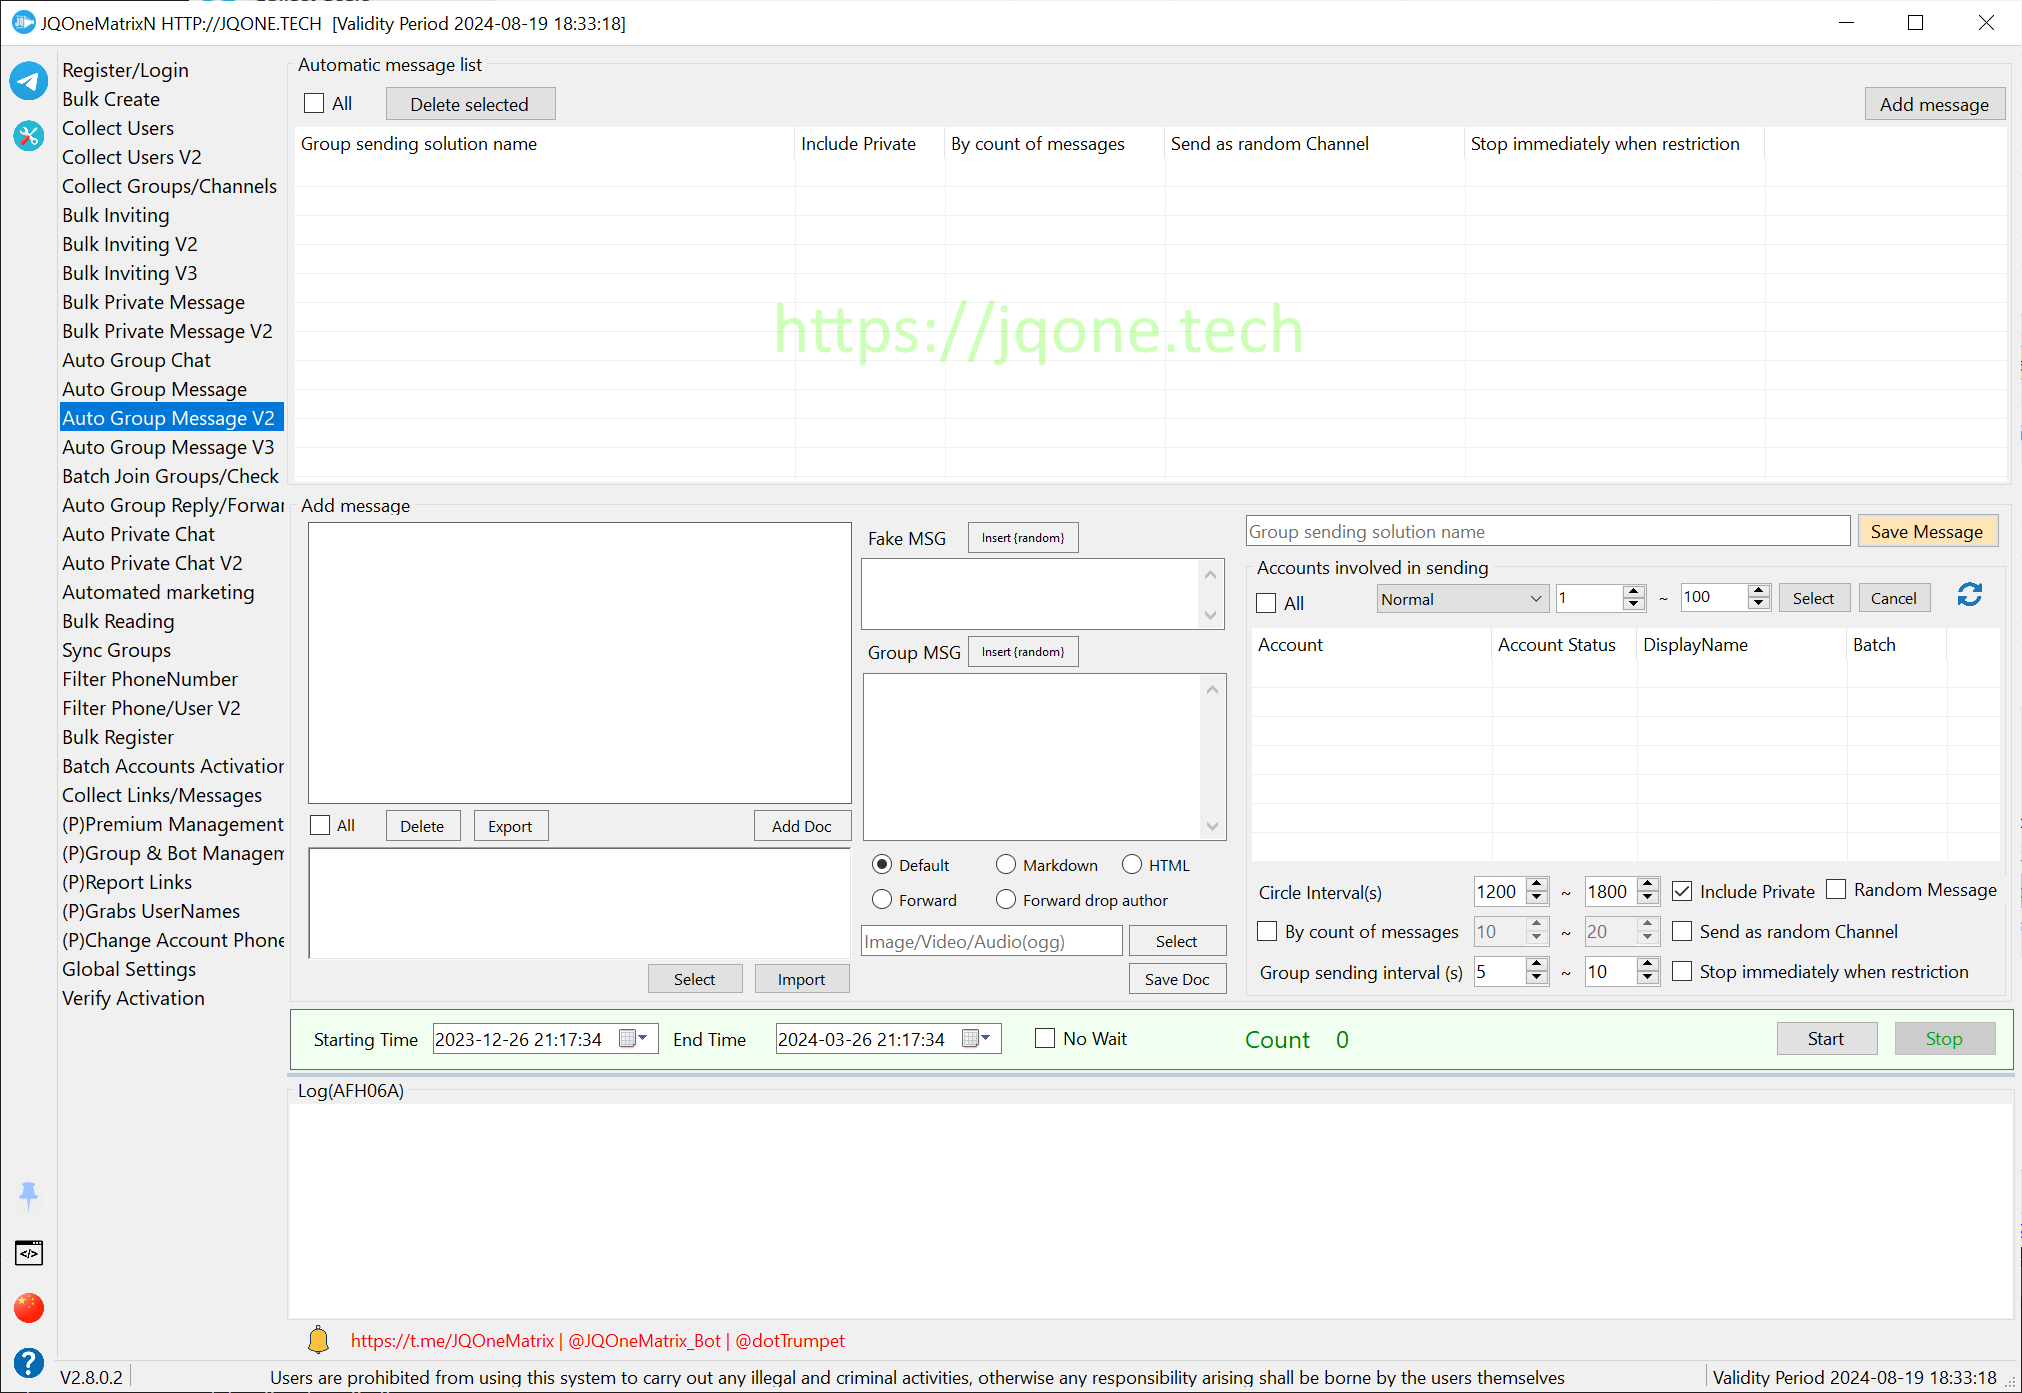
Task: Click the Fake MSG scrollbar down arrow
Action: [1210, 615]
